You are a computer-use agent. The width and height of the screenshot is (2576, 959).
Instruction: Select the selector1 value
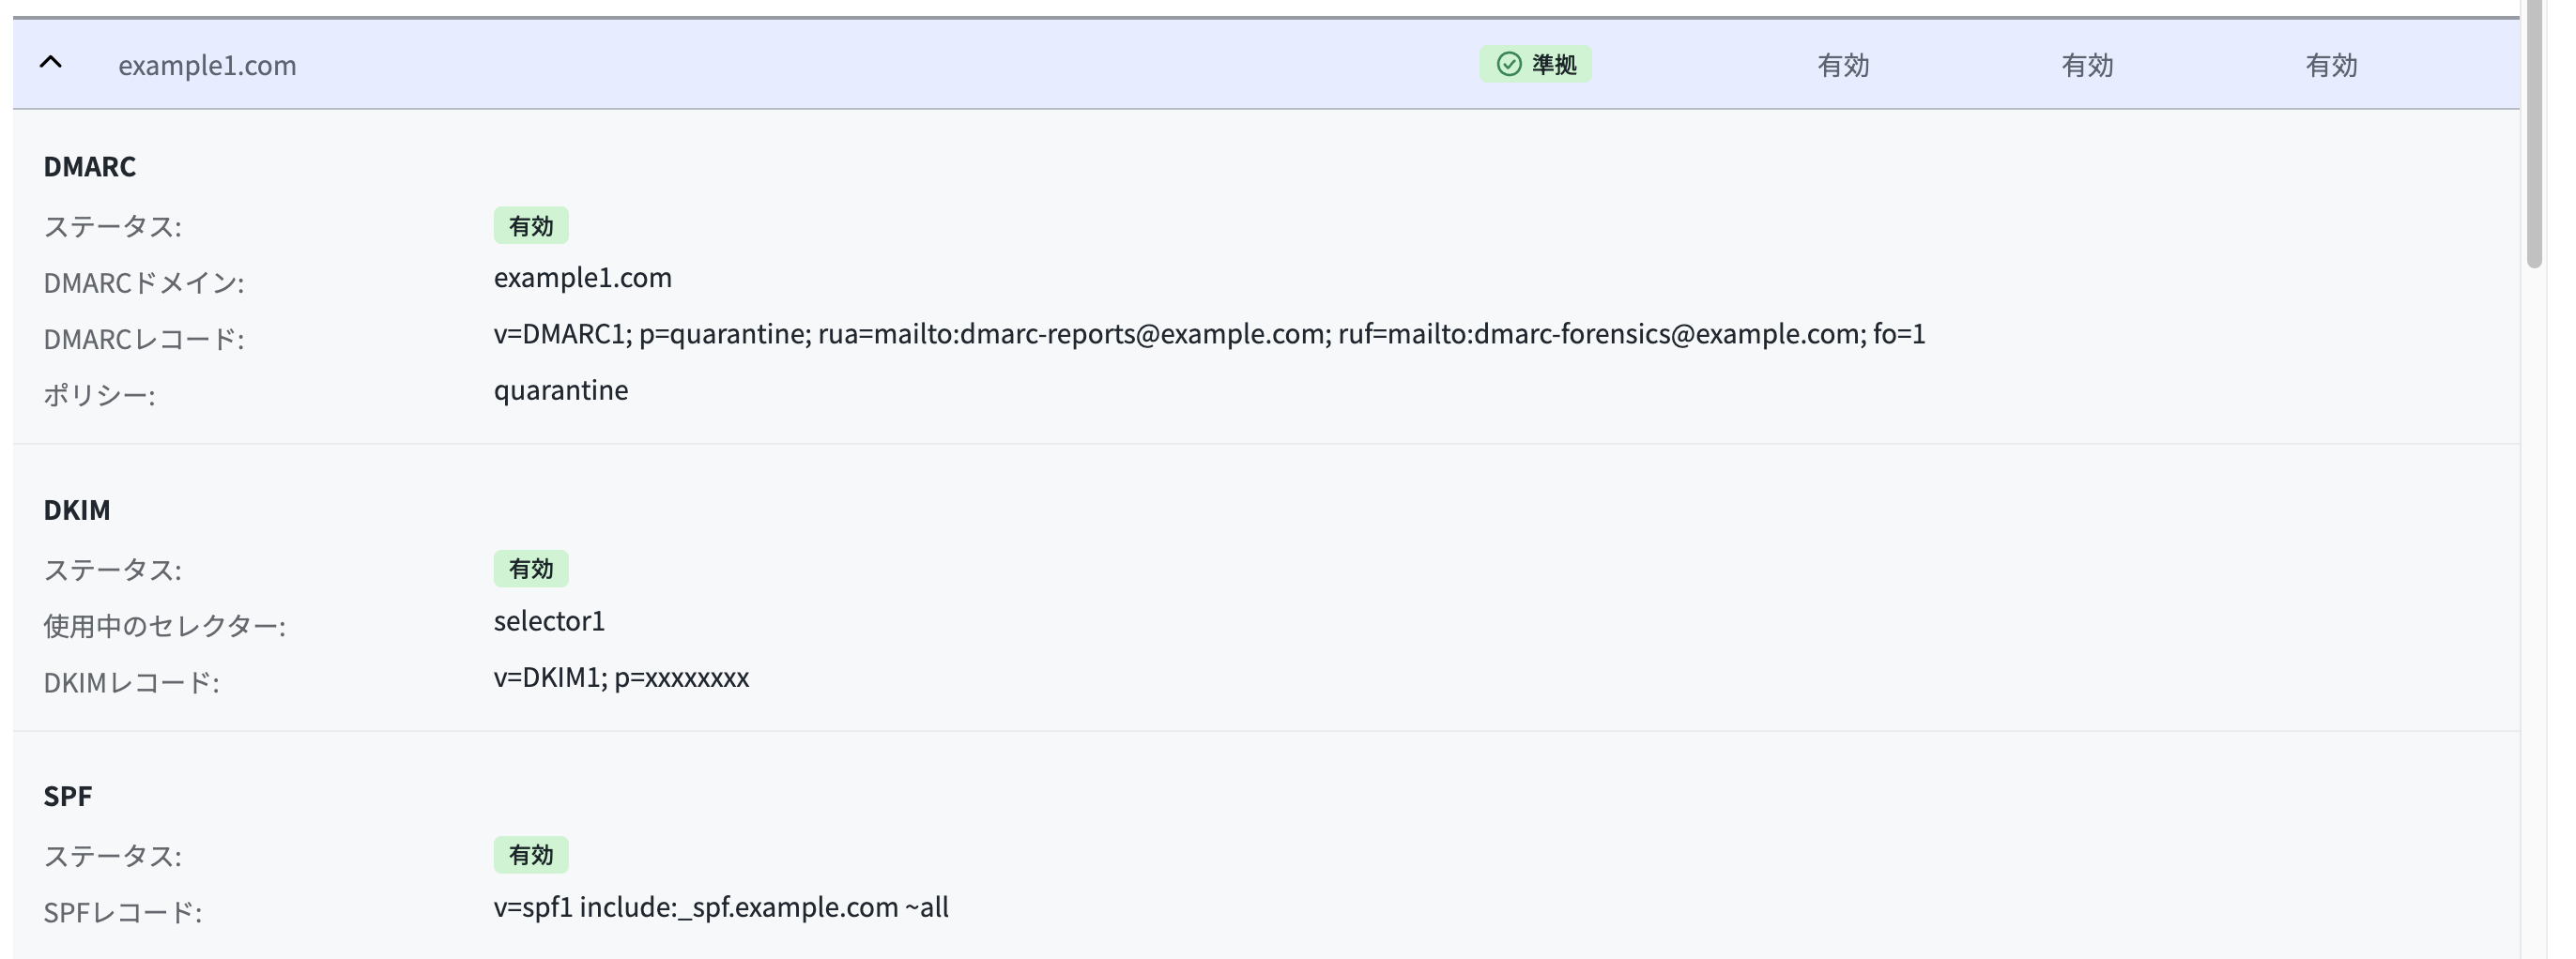click(550, 621)
